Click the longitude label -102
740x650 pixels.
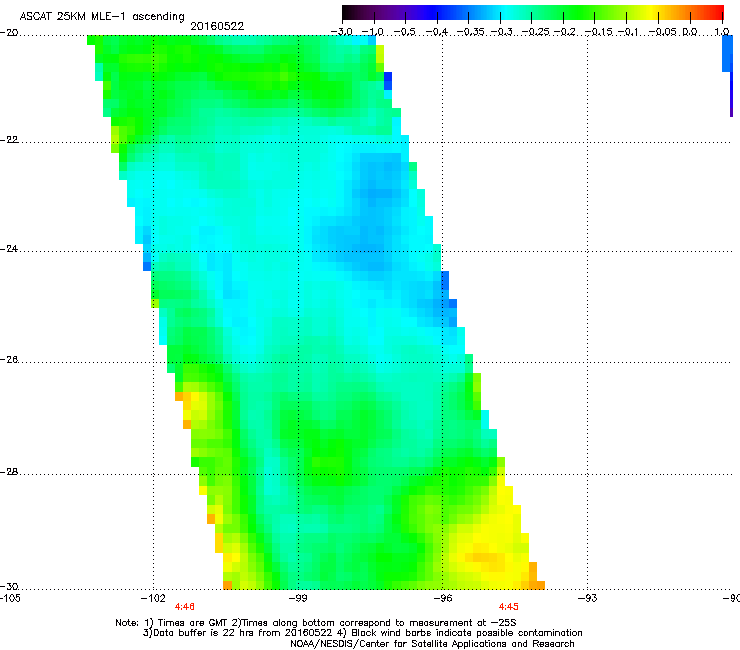click(153, 599)
